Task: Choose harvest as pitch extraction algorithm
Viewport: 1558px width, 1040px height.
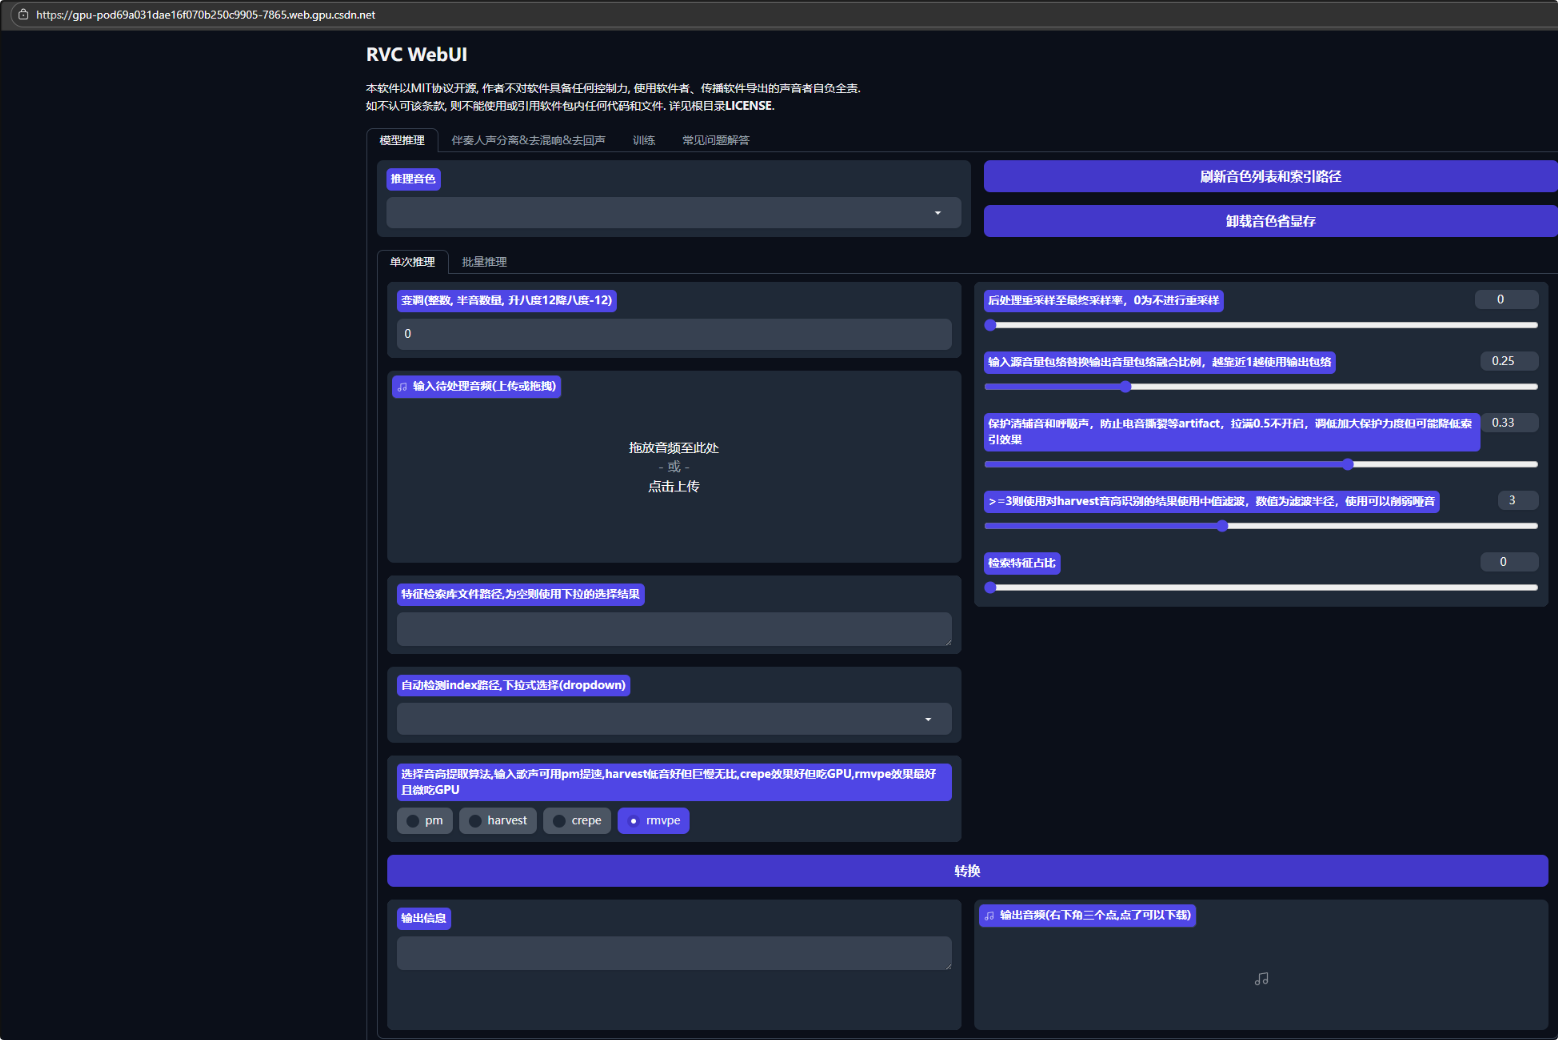Action: [476, 821]
